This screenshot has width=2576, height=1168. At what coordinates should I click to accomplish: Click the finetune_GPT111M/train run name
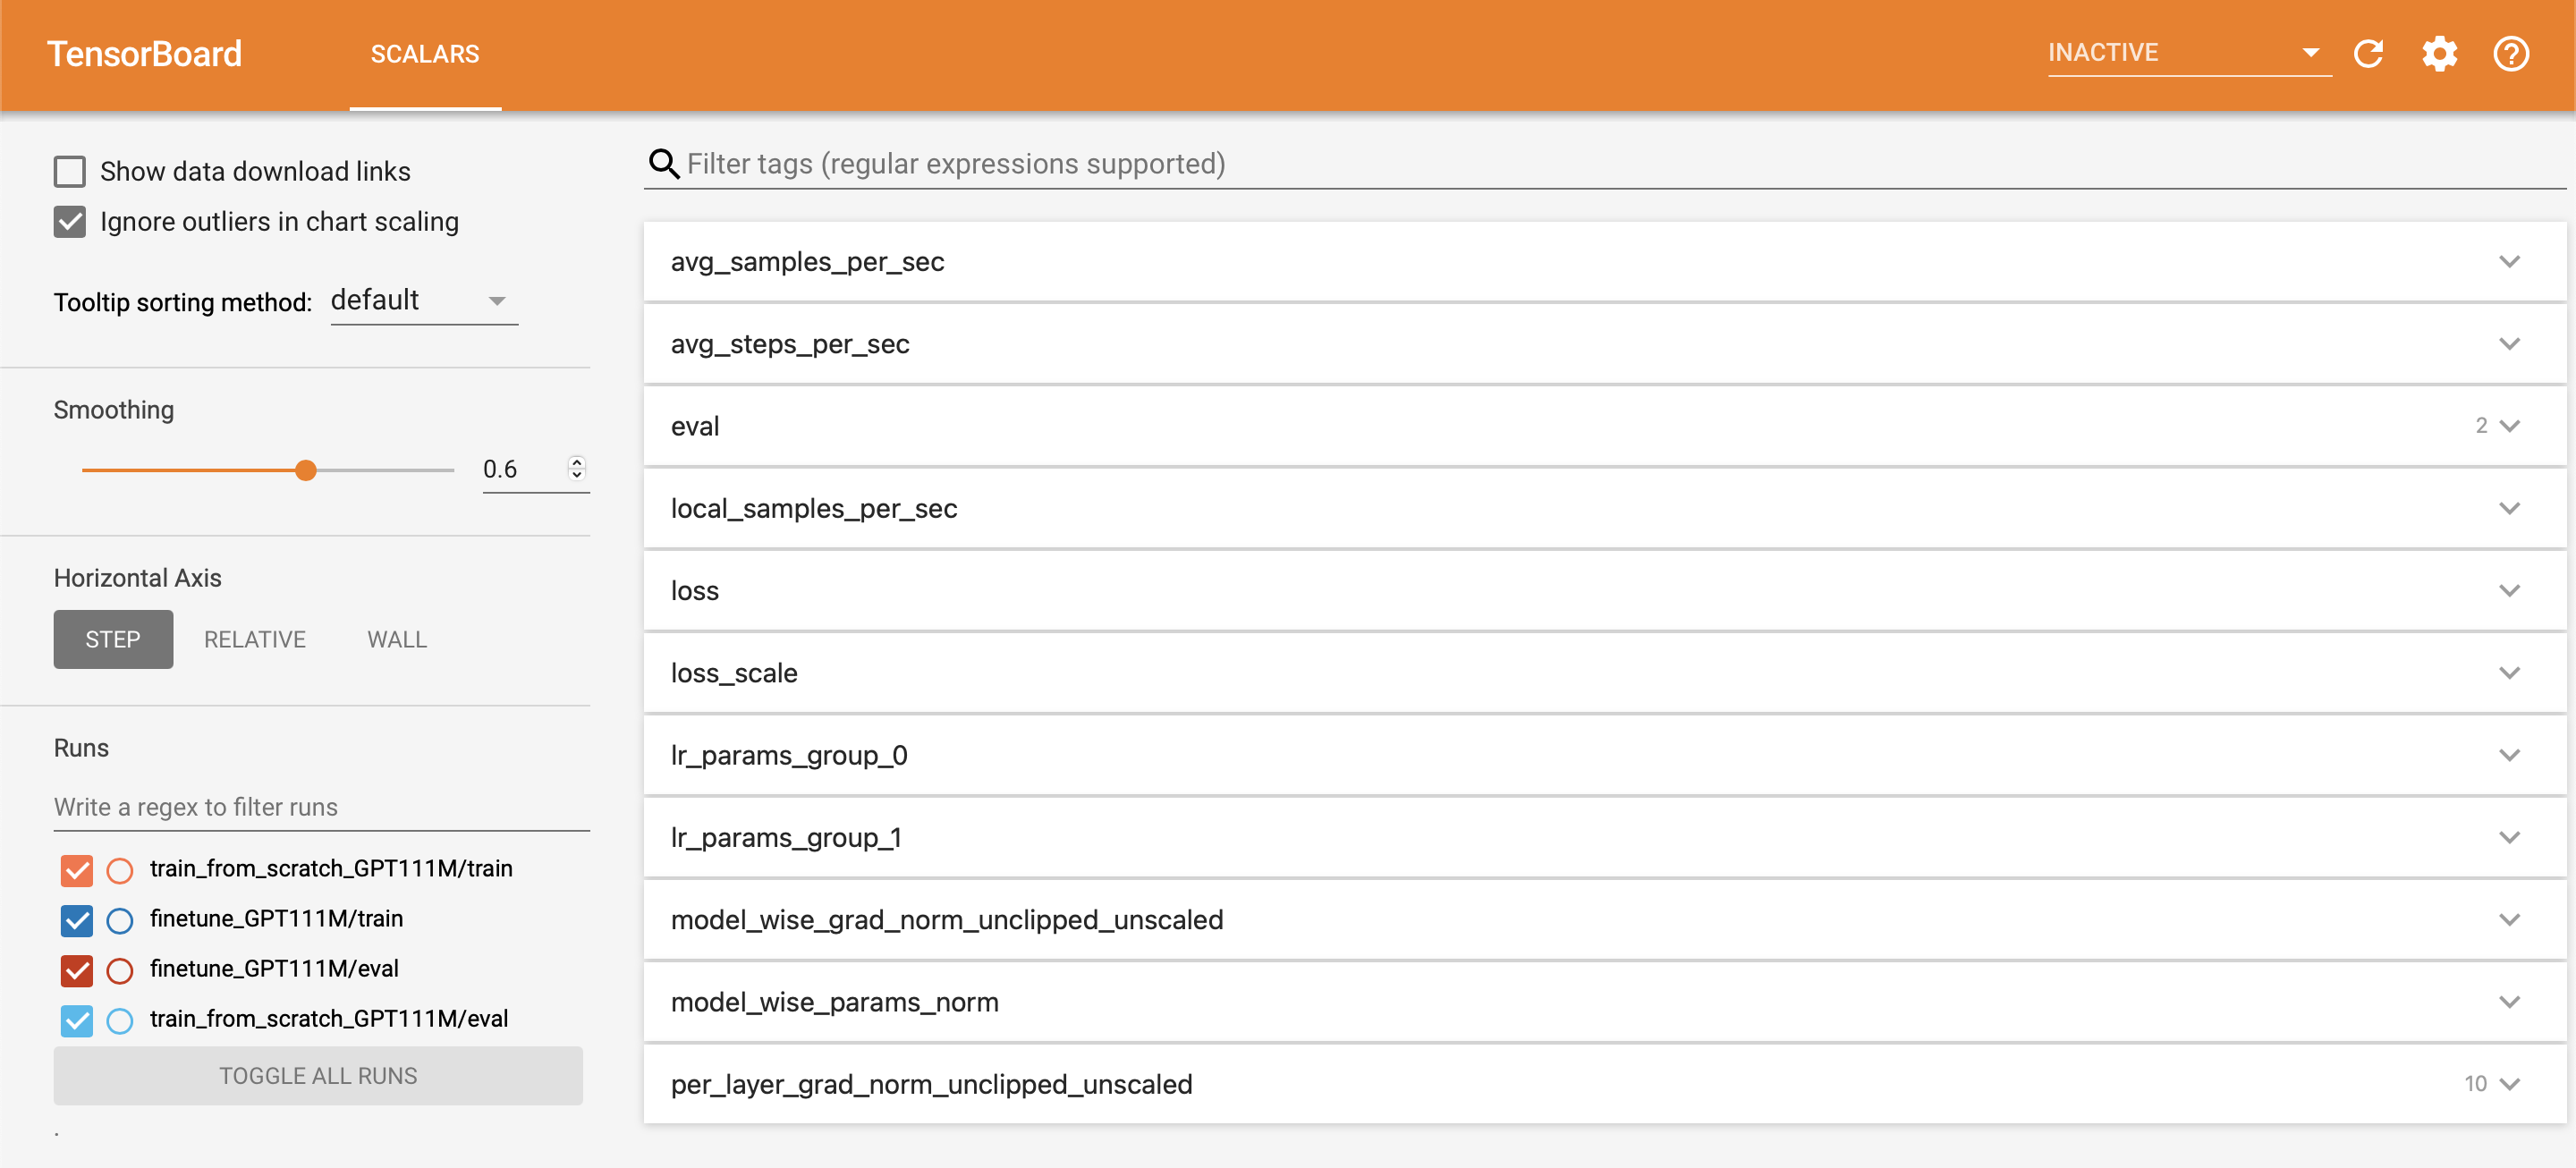coord(276,918)
